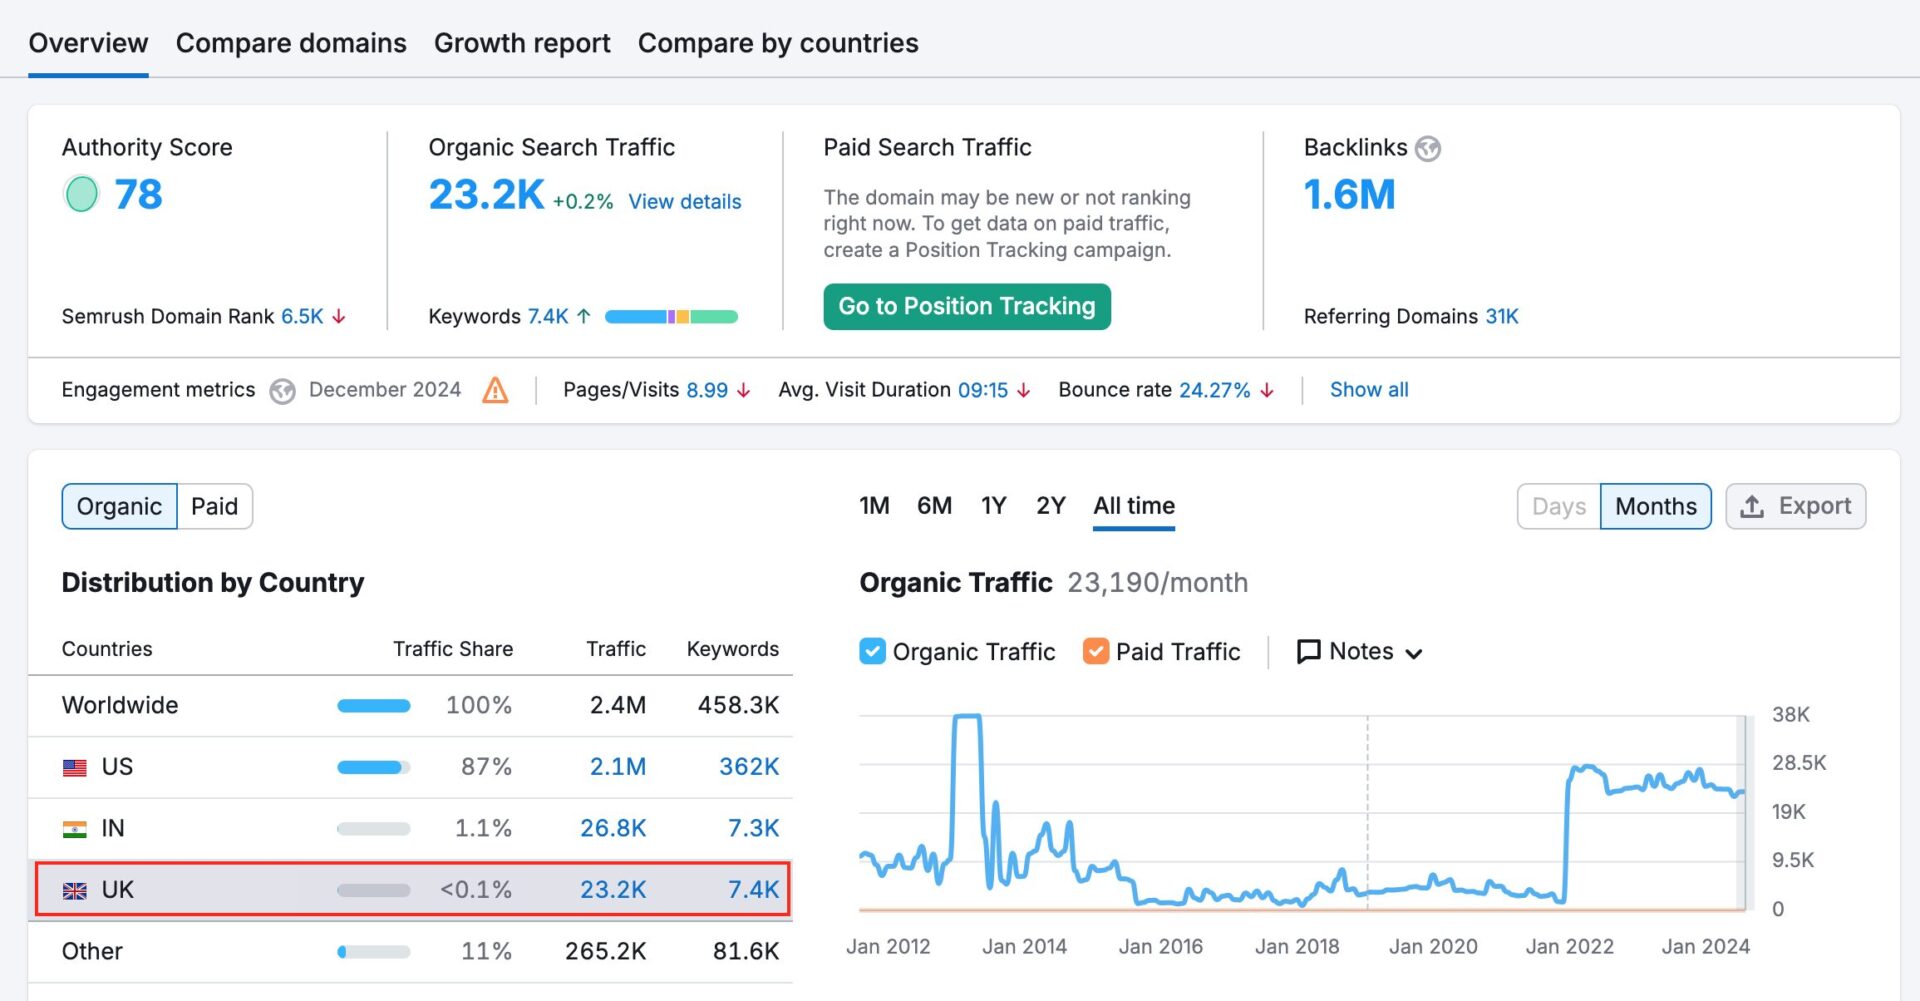Viewport: 1920px width, 1001px height.
Task: Click the Worldwide traffic share bar
Action: click(374, 706)
